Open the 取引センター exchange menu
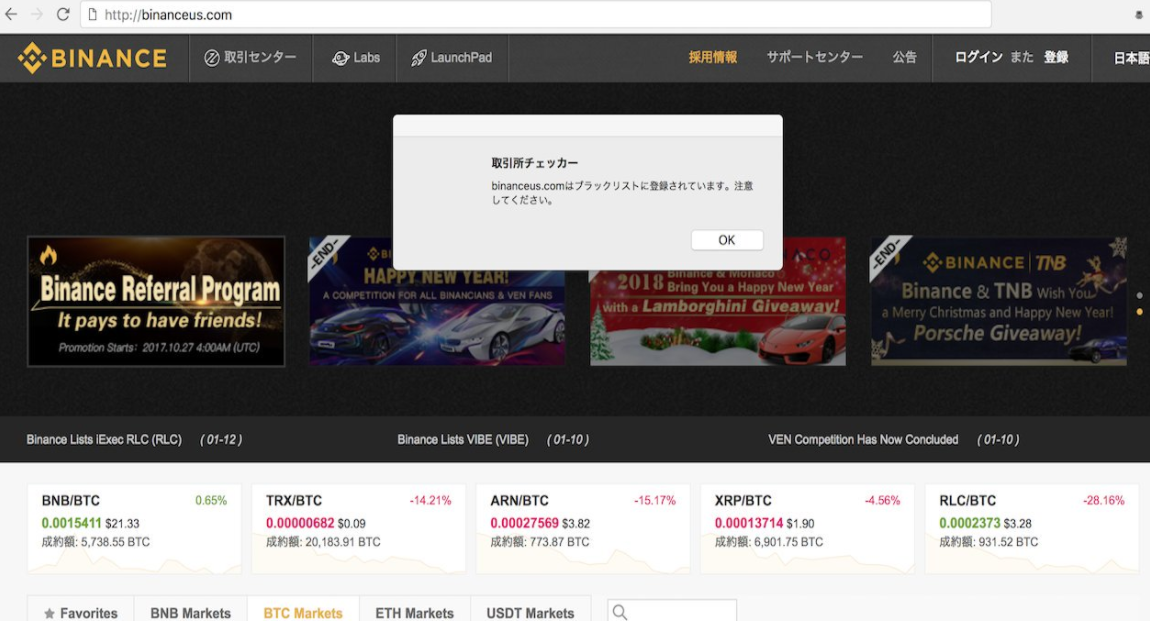 (x=250, y=57)
